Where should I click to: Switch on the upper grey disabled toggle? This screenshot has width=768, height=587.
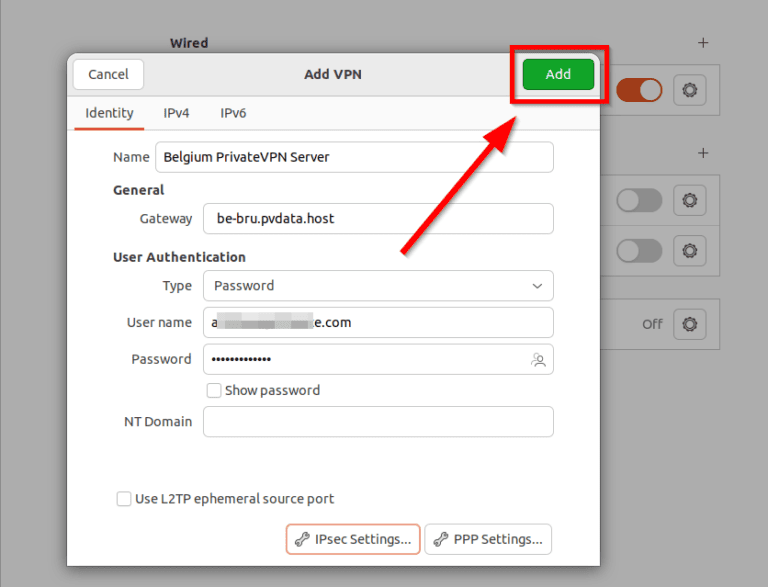tap(639, 201)
